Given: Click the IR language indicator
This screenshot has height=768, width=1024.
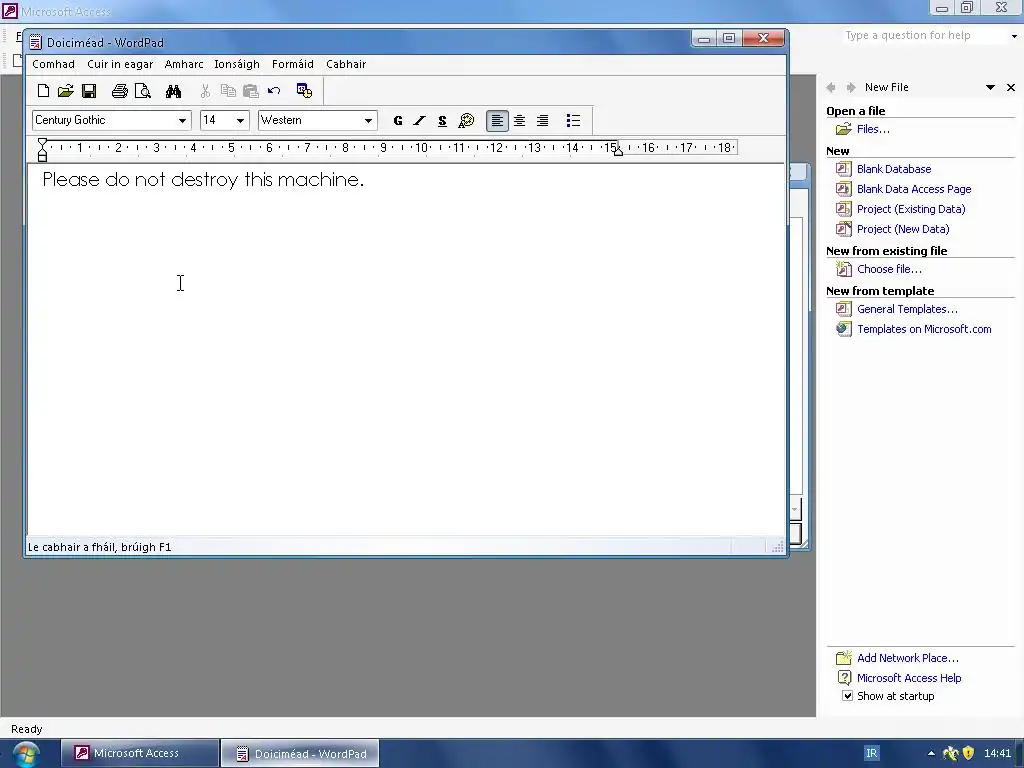Looking at the screenshot, I should click(x=871, y=753).
